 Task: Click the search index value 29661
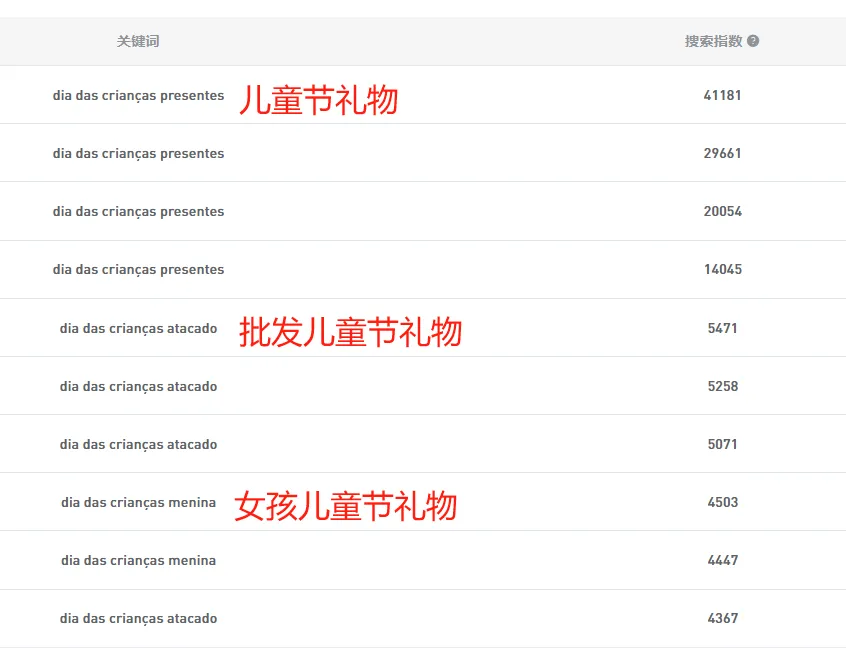click(x=722, y=153)
